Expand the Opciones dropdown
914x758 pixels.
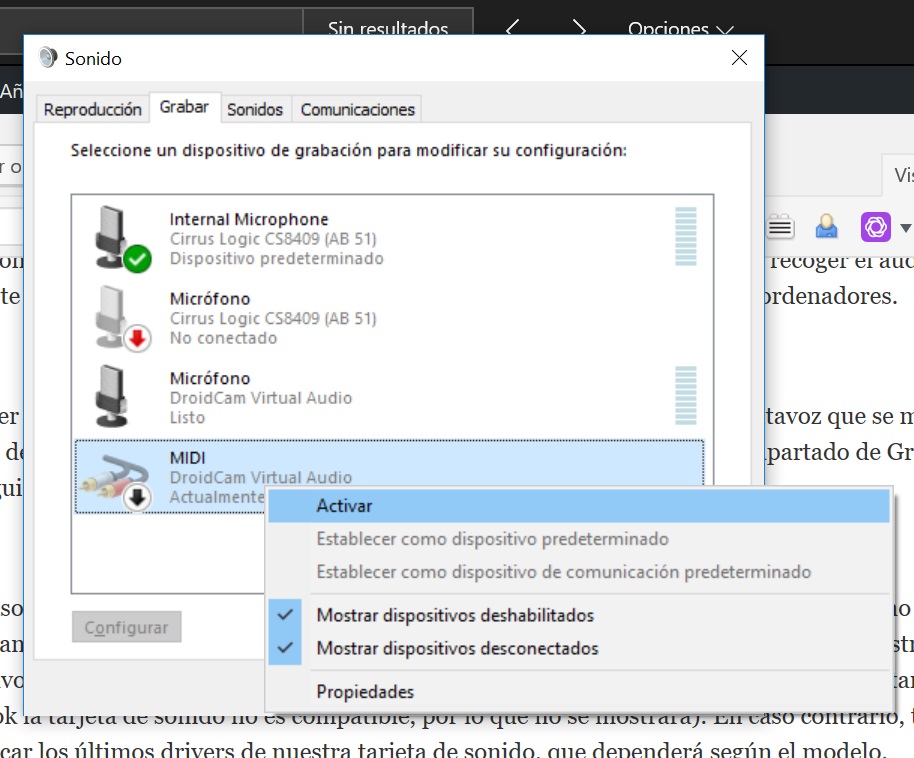(x=680, y=29)
